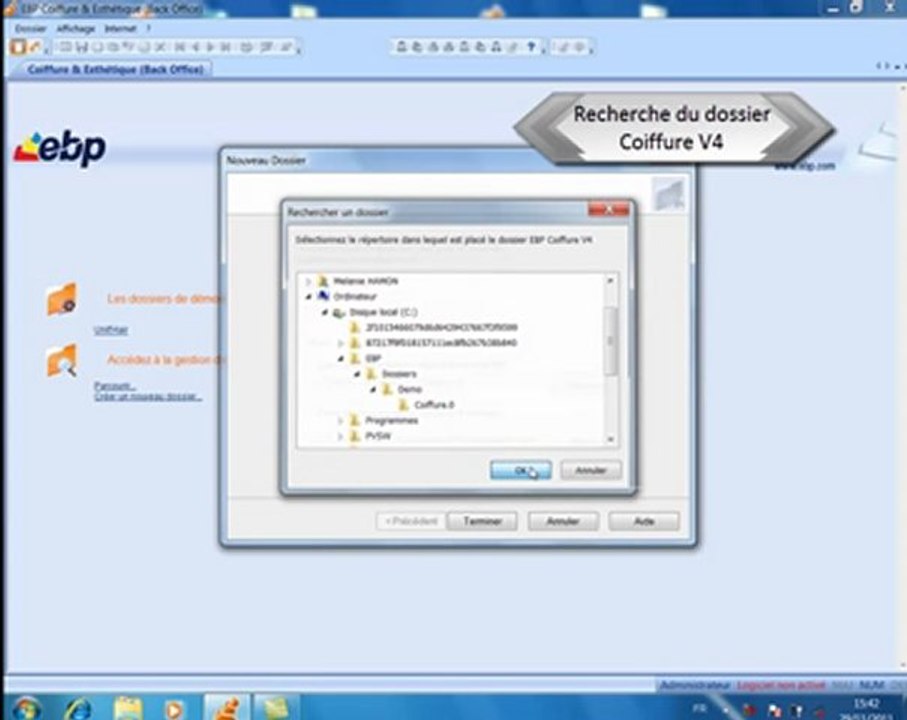Select the Demo folder in the tree
Image resolution: width=907 pixels, height=720 pixels.
tap(410, 389)
